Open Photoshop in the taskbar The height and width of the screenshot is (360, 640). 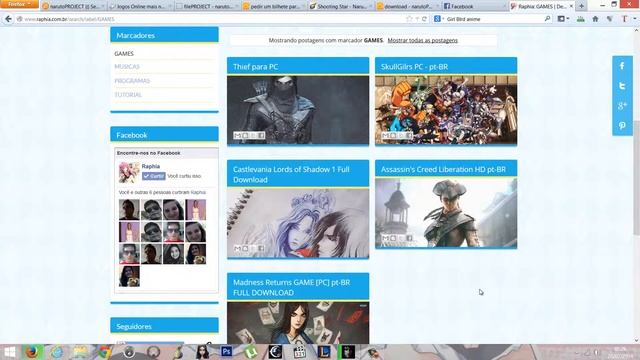226,352
